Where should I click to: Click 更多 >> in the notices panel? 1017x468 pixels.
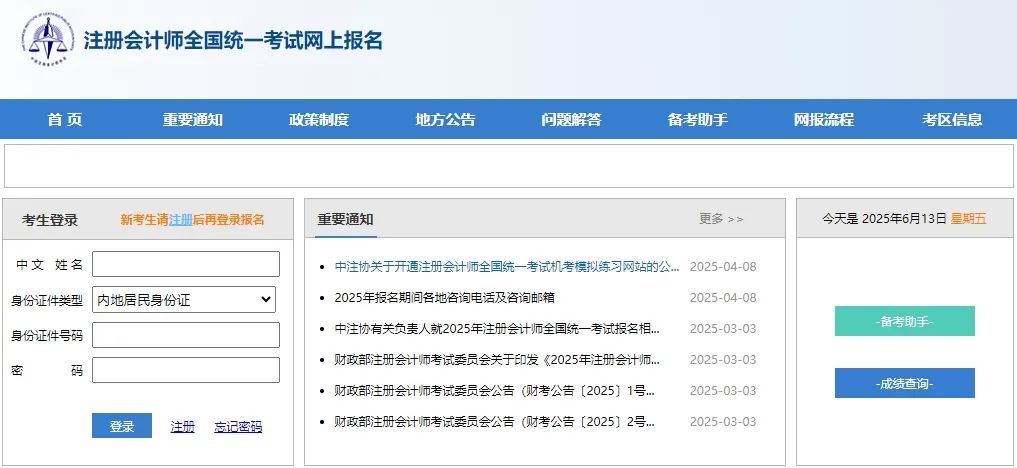pyautogui.click(x=721, y=219)
